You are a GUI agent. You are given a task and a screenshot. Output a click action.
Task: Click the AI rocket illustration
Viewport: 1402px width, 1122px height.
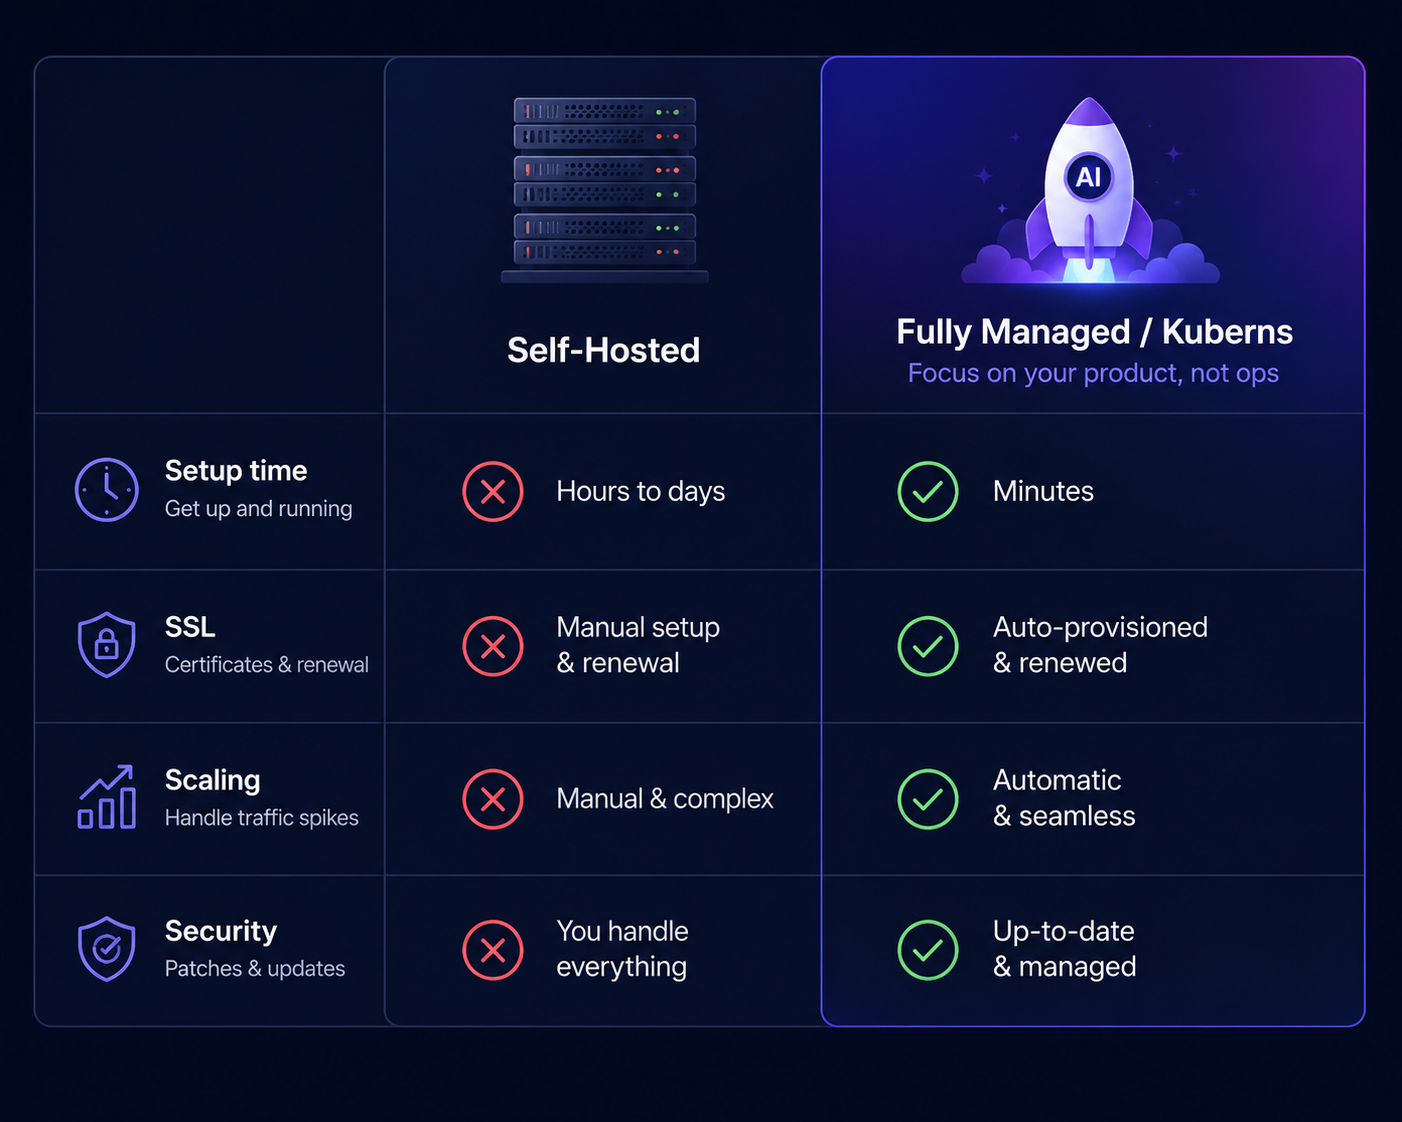(1090, 190)
